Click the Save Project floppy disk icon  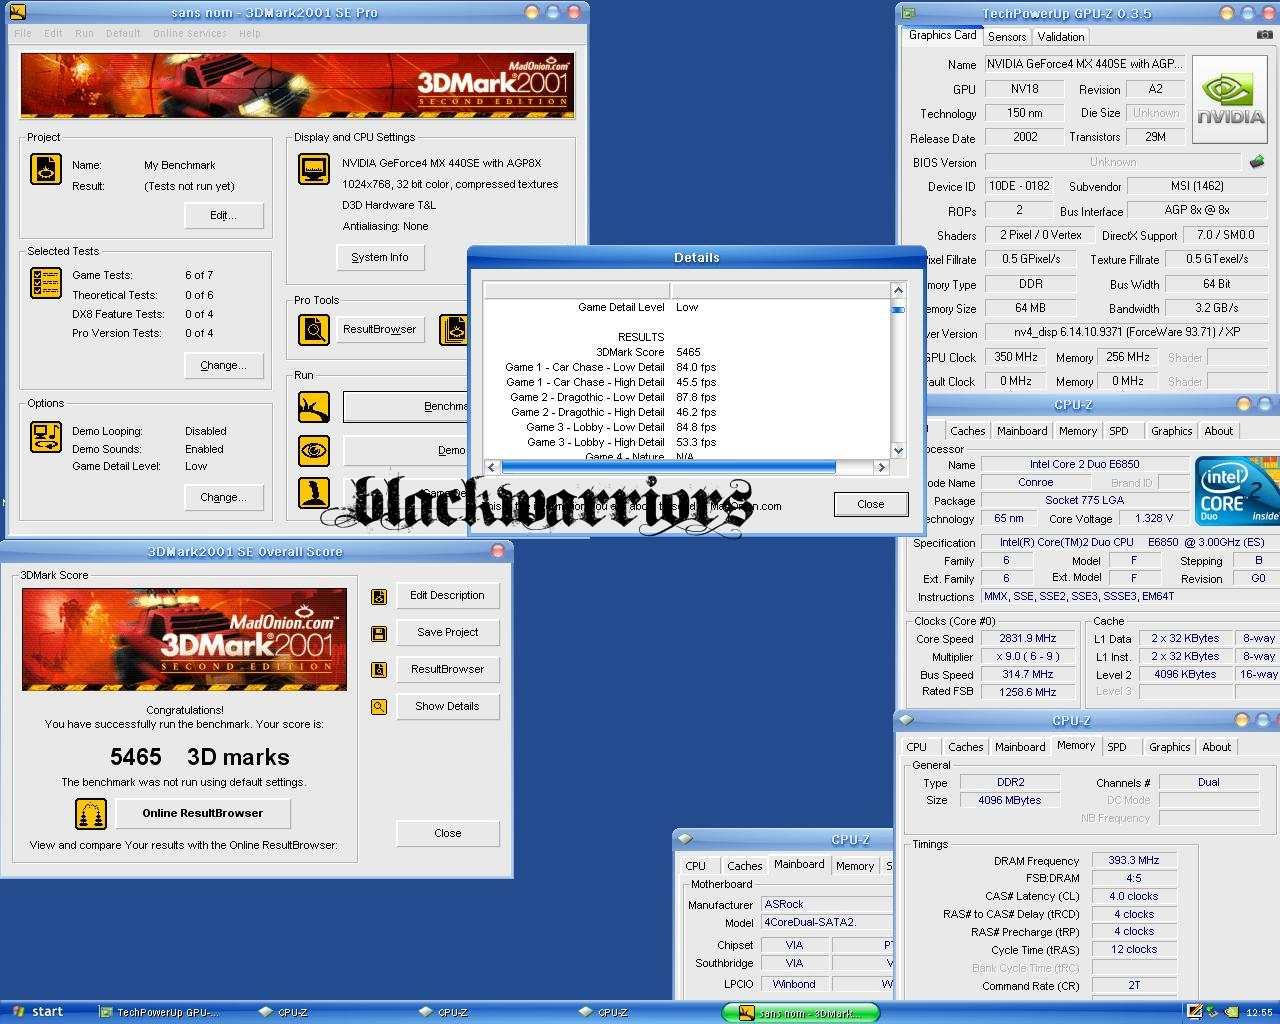click(x=379, y=633)
